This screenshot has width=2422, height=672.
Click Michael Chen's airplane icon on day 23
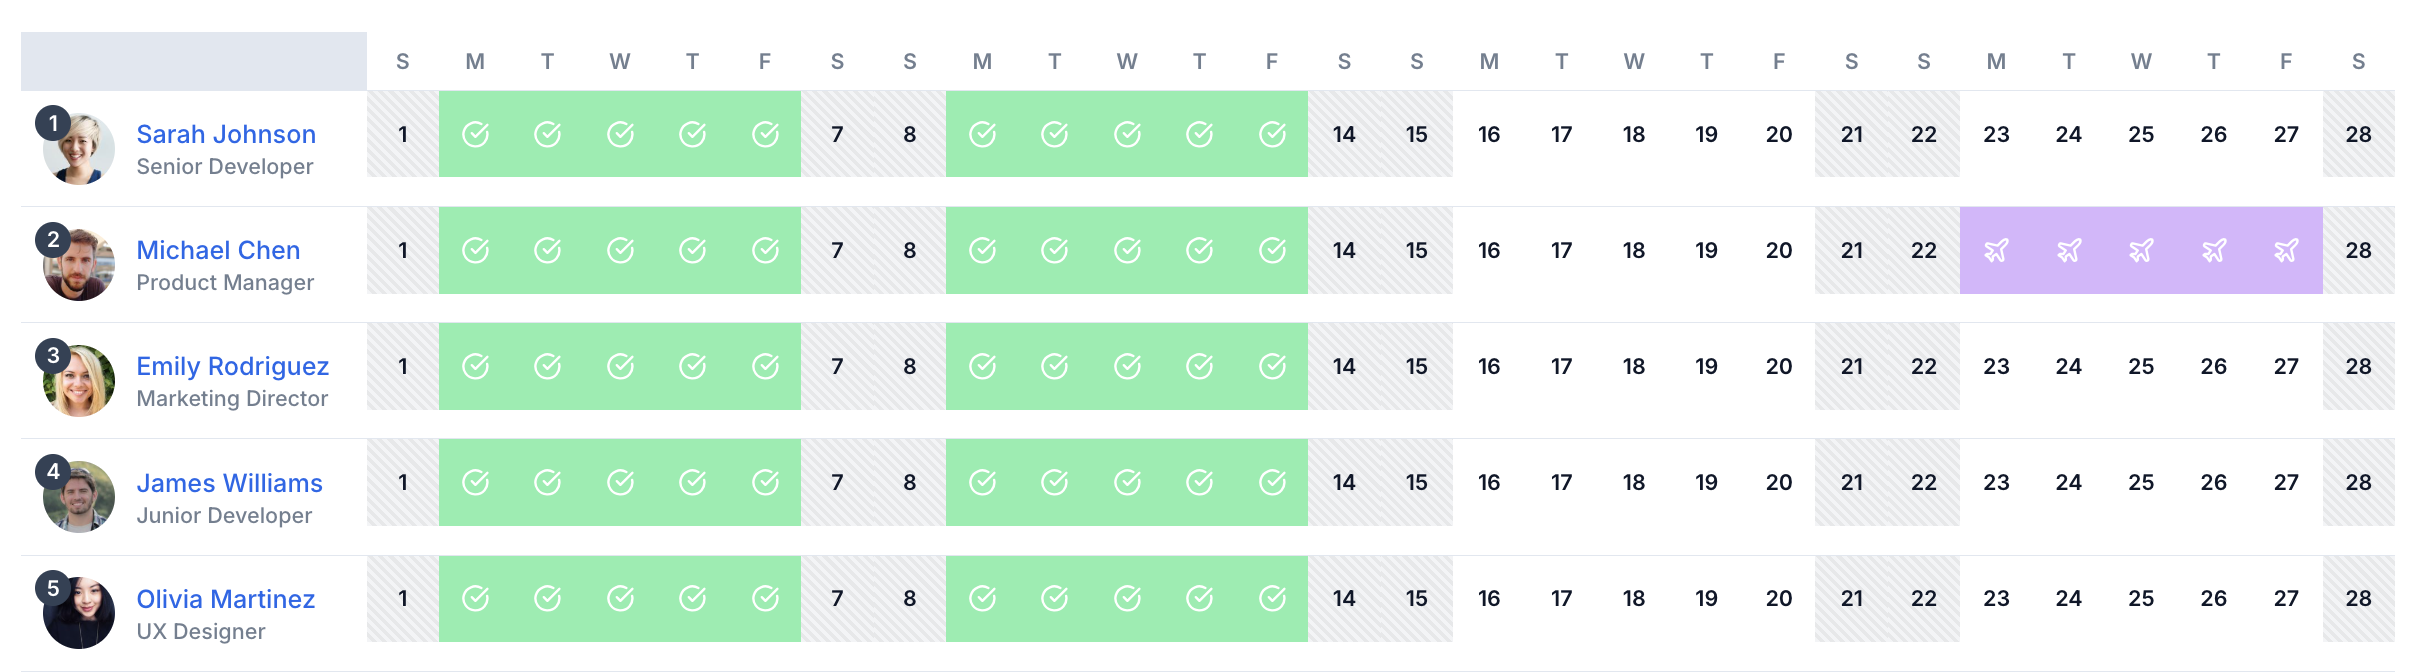coord(1996,250)
